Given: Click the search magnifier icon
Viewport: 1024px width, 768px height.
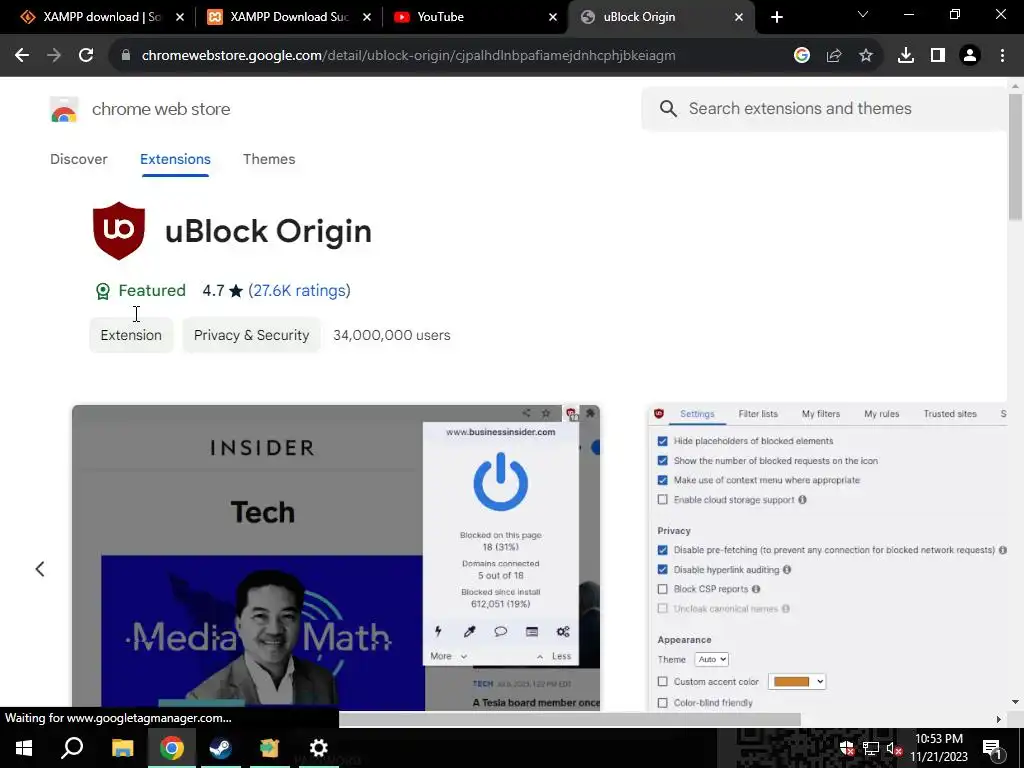Looking at the screenshot, I should [667, 108].
